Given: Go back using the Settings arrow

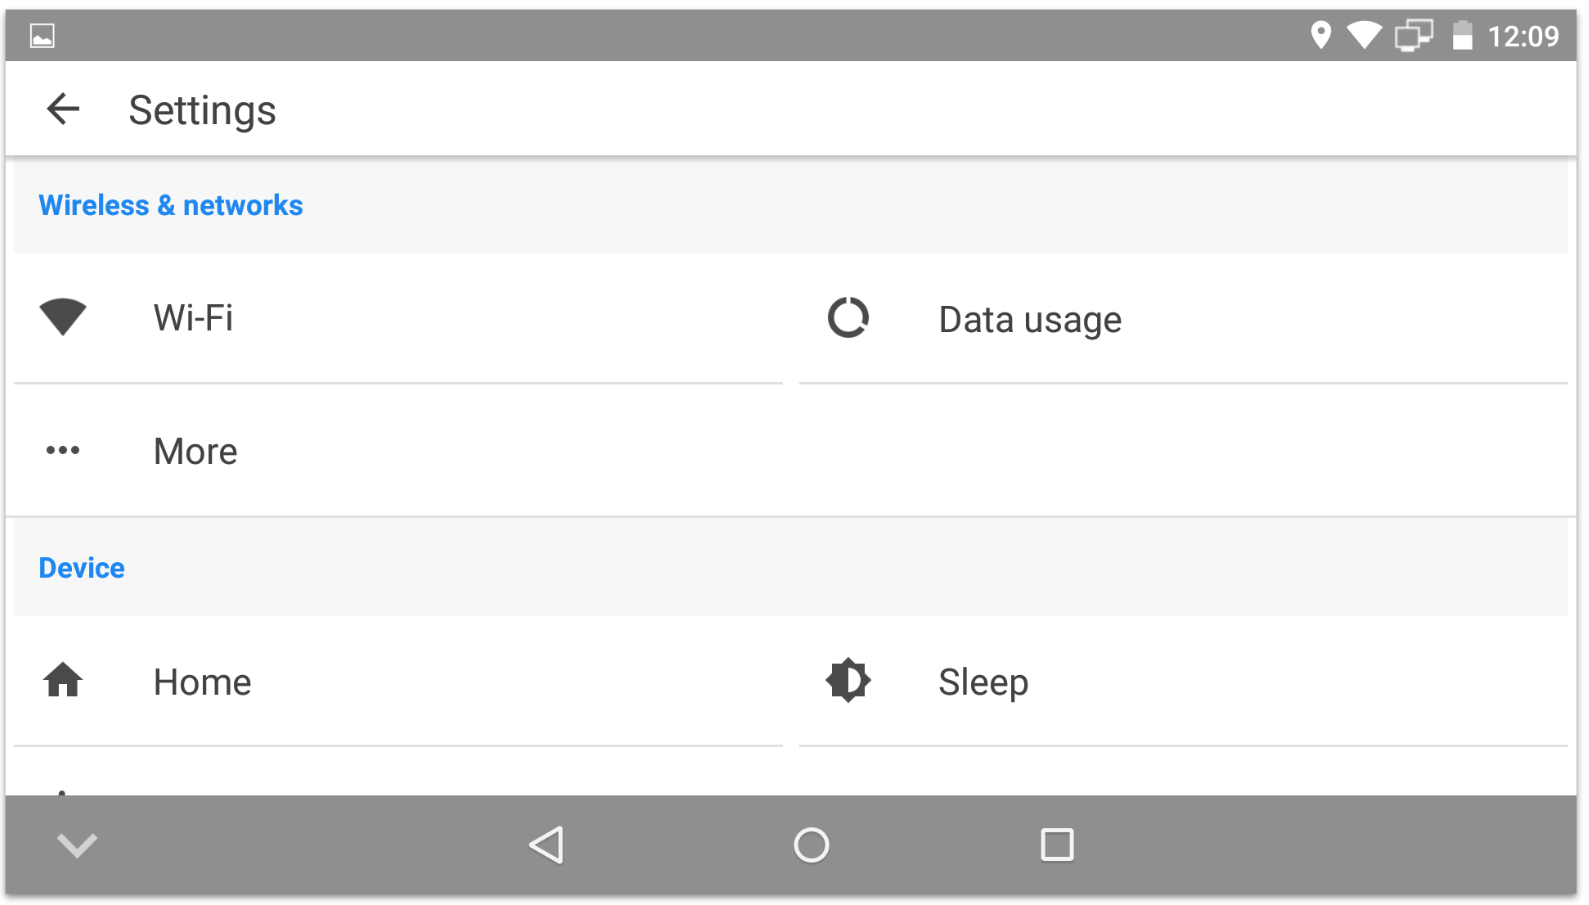Looking at the screenshot, I should pyautogui.click(x=63, y=109).
